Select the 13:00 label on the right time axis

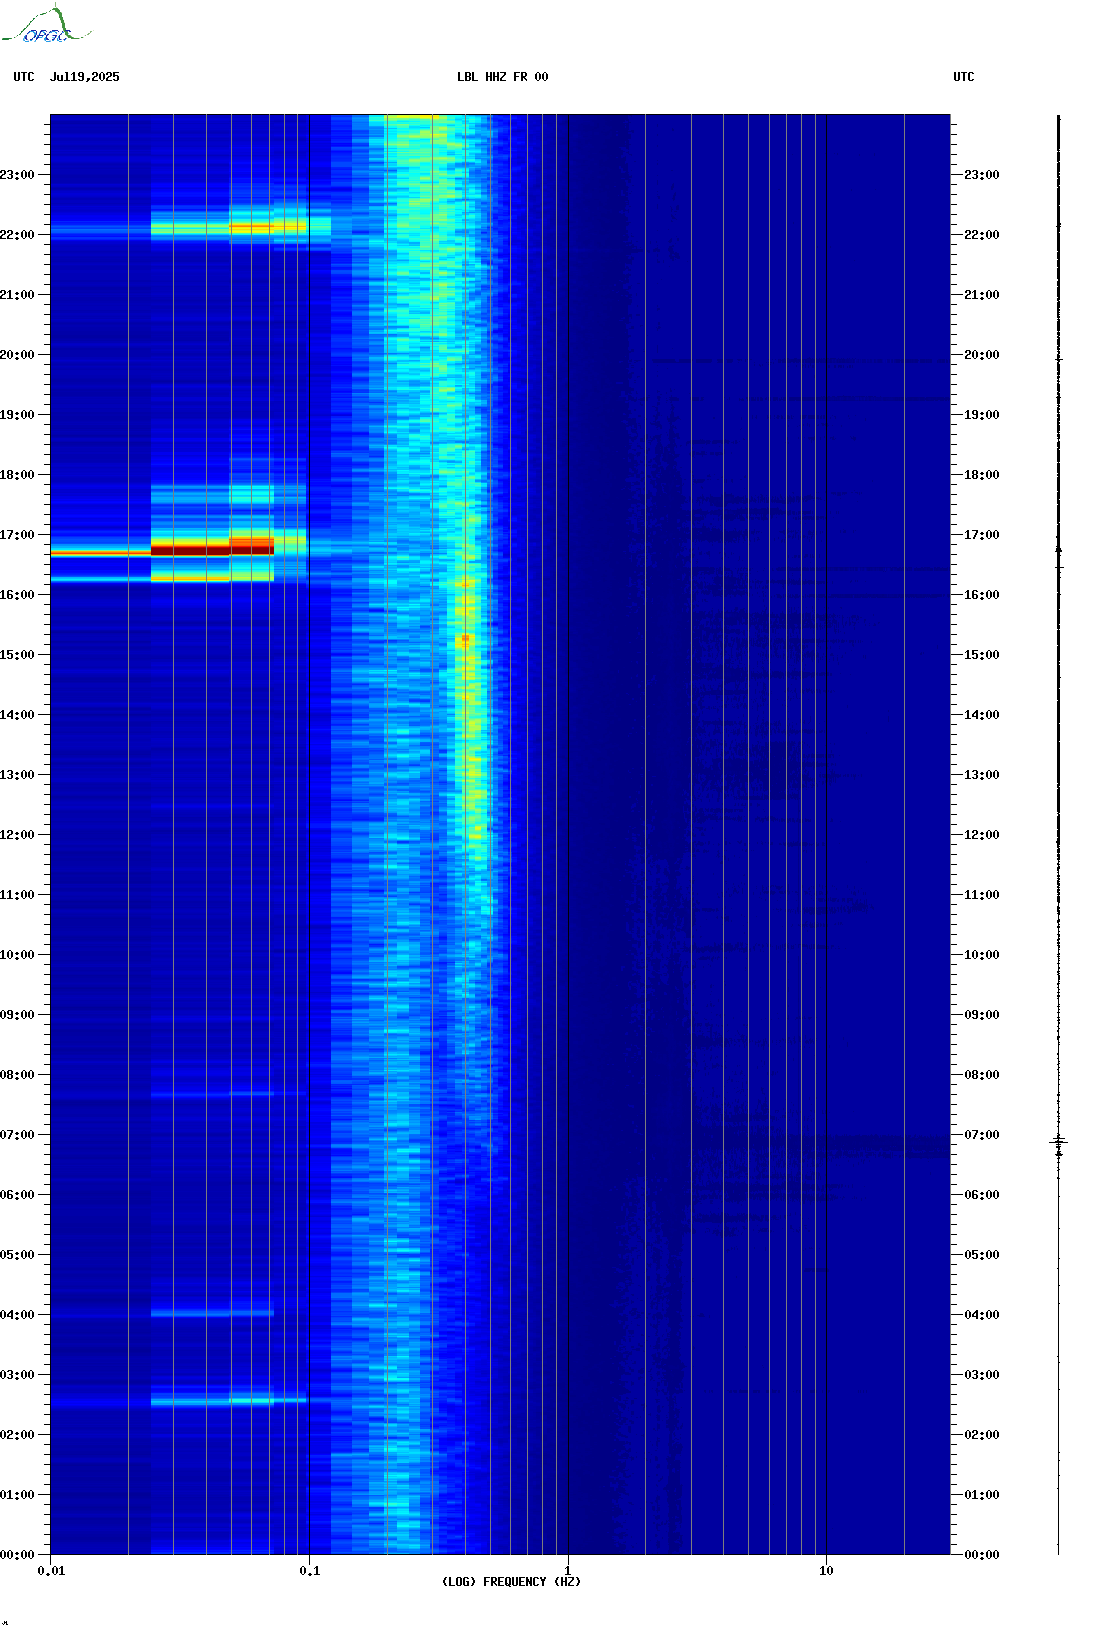[x=982, y=775]
